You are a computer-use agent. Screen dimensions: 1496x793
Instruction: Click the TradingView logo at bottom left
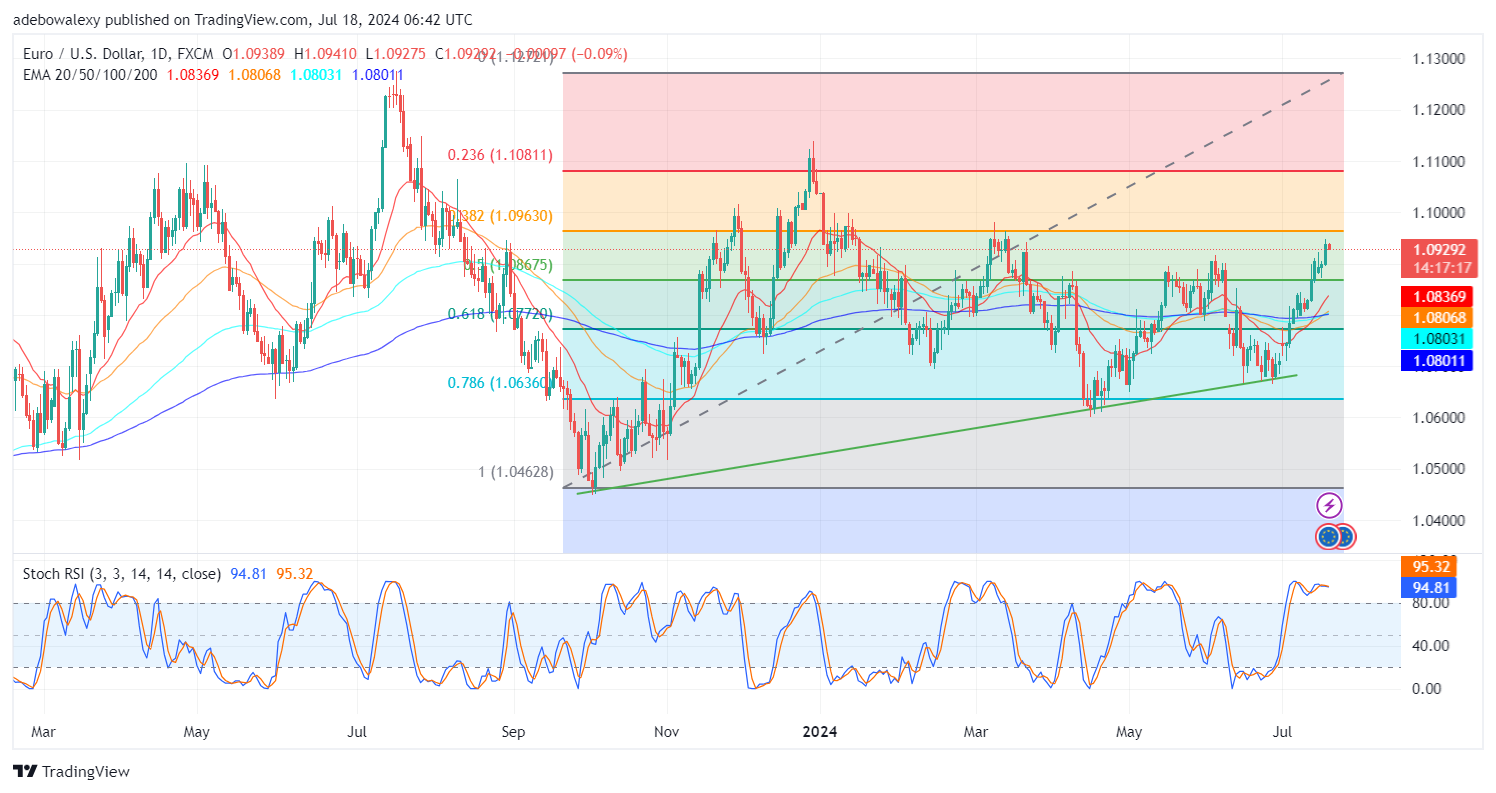tap(71, 772)
